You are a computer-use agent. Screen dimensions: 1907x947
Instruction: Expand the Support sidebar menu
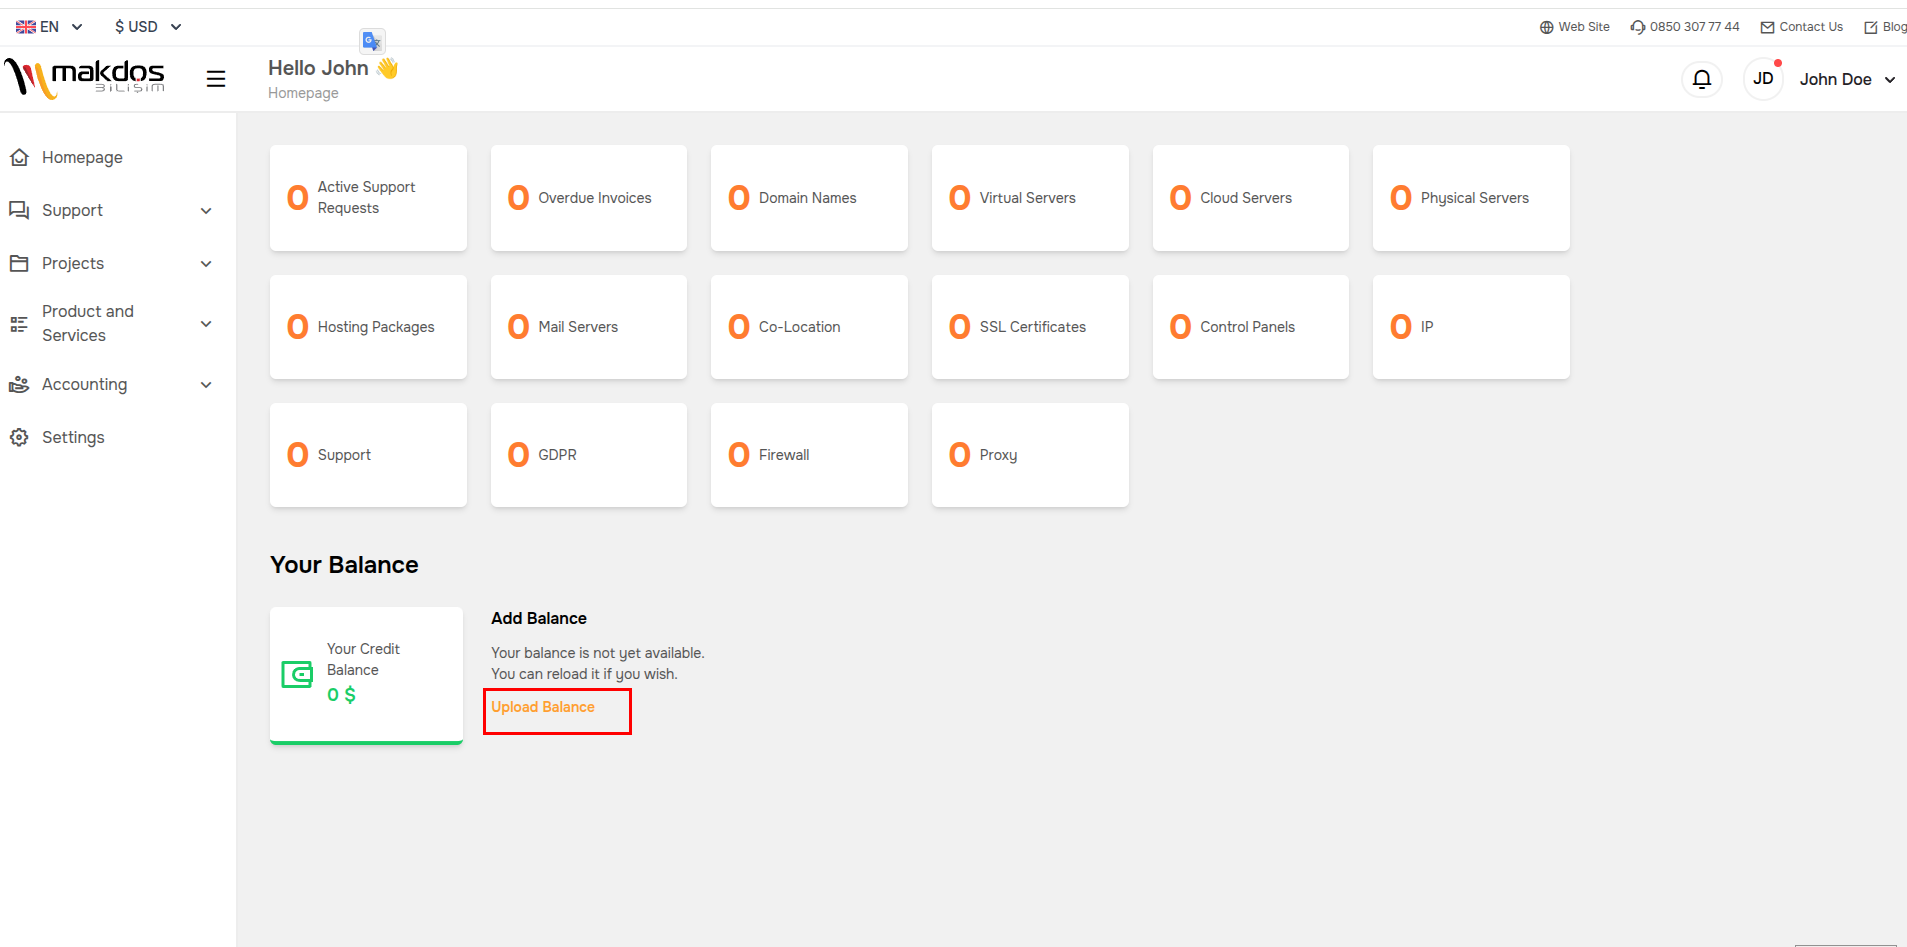(110, 210)
